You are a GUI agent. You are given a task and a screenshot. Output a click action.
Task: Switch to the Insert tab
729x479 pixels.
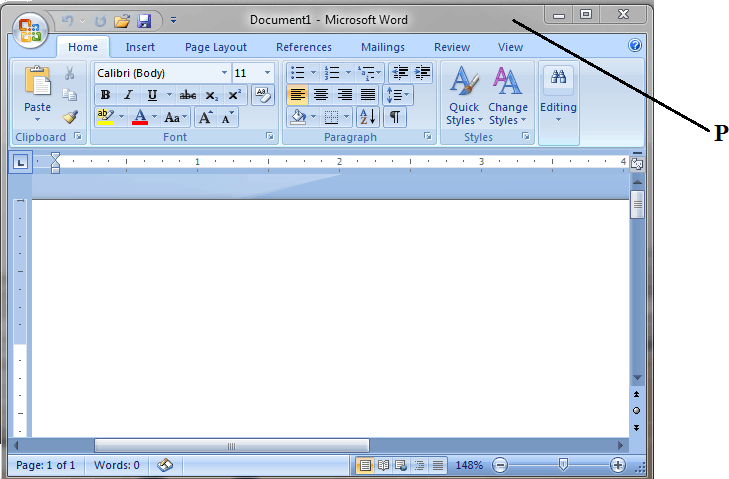(x=140, y=47)
